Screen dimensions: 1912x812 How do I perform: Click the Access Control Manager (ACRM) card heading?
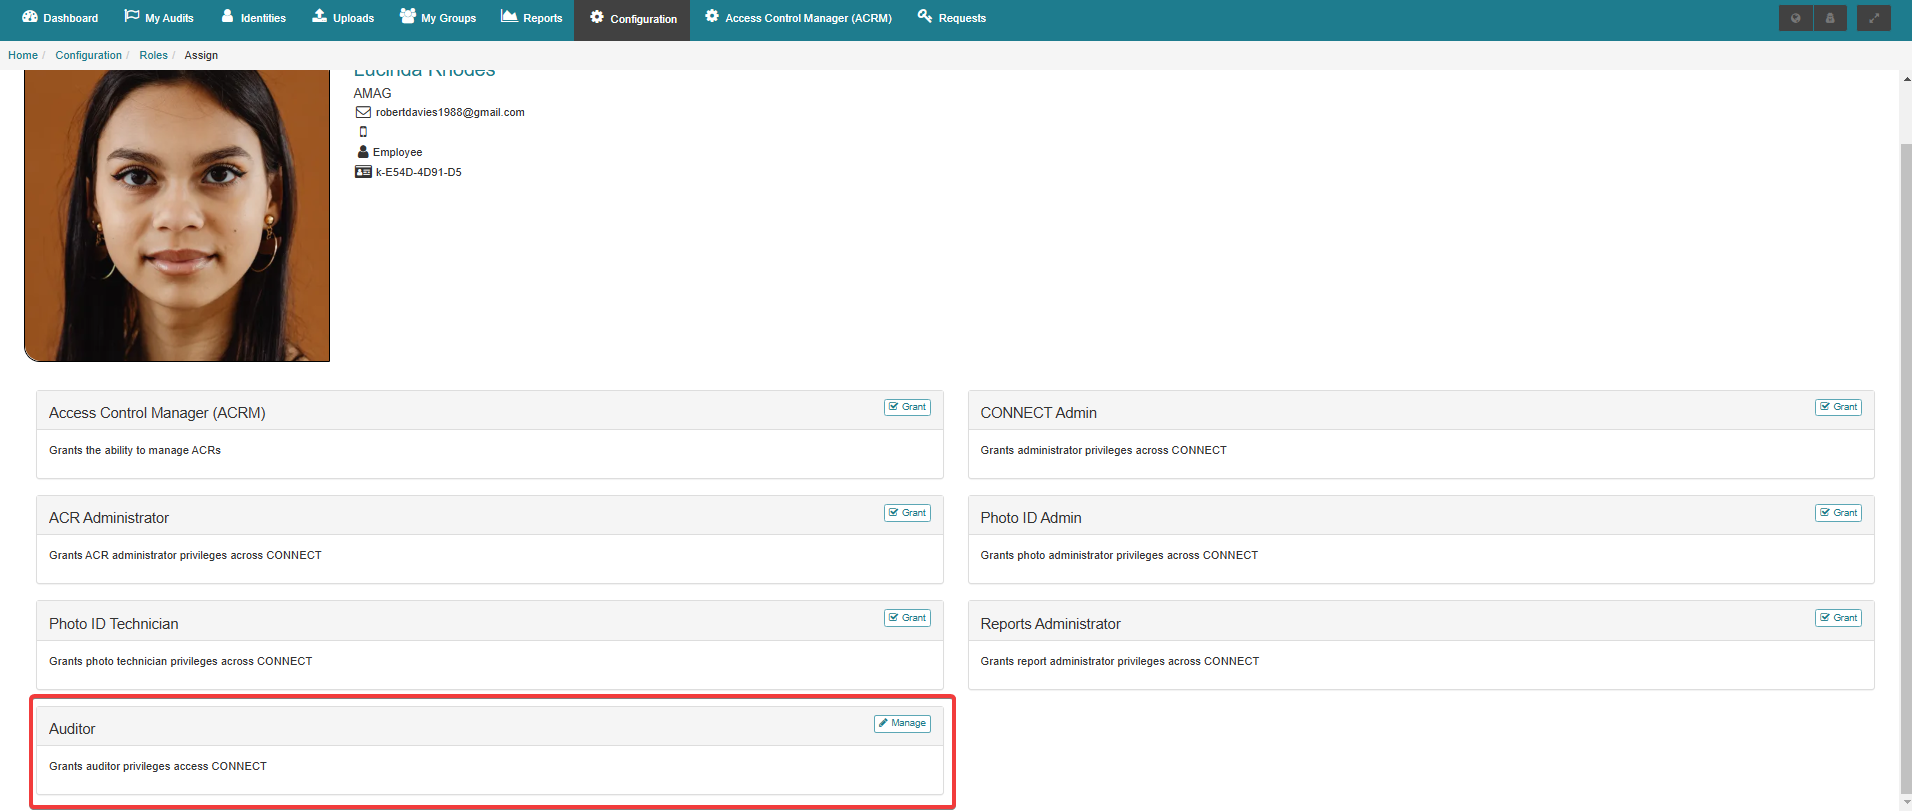pos(157,413)
